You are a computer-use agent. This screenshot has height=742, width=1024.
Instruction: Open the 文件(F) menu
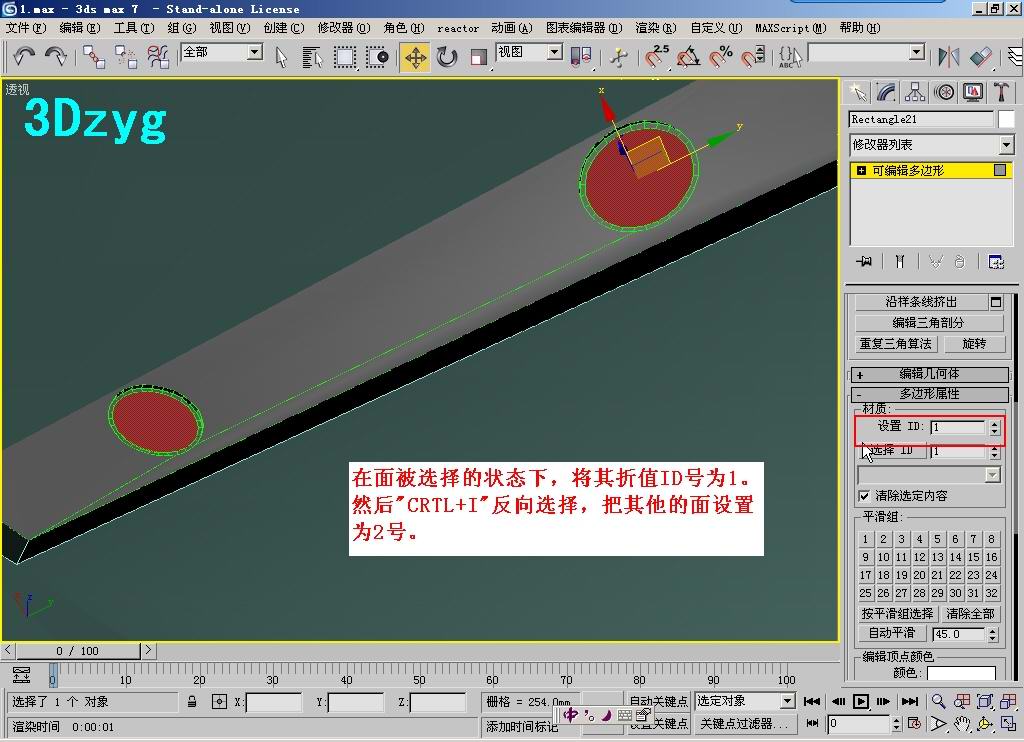(26, 27)
